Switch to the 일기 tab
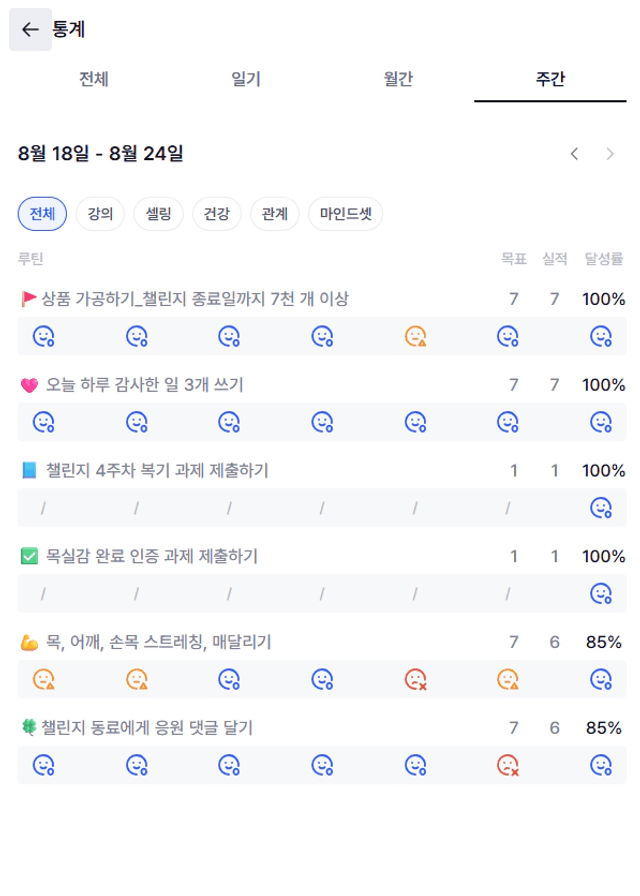The width and height of the screenshot is (640, 896). pyautogui.click(x=246, y=79)
